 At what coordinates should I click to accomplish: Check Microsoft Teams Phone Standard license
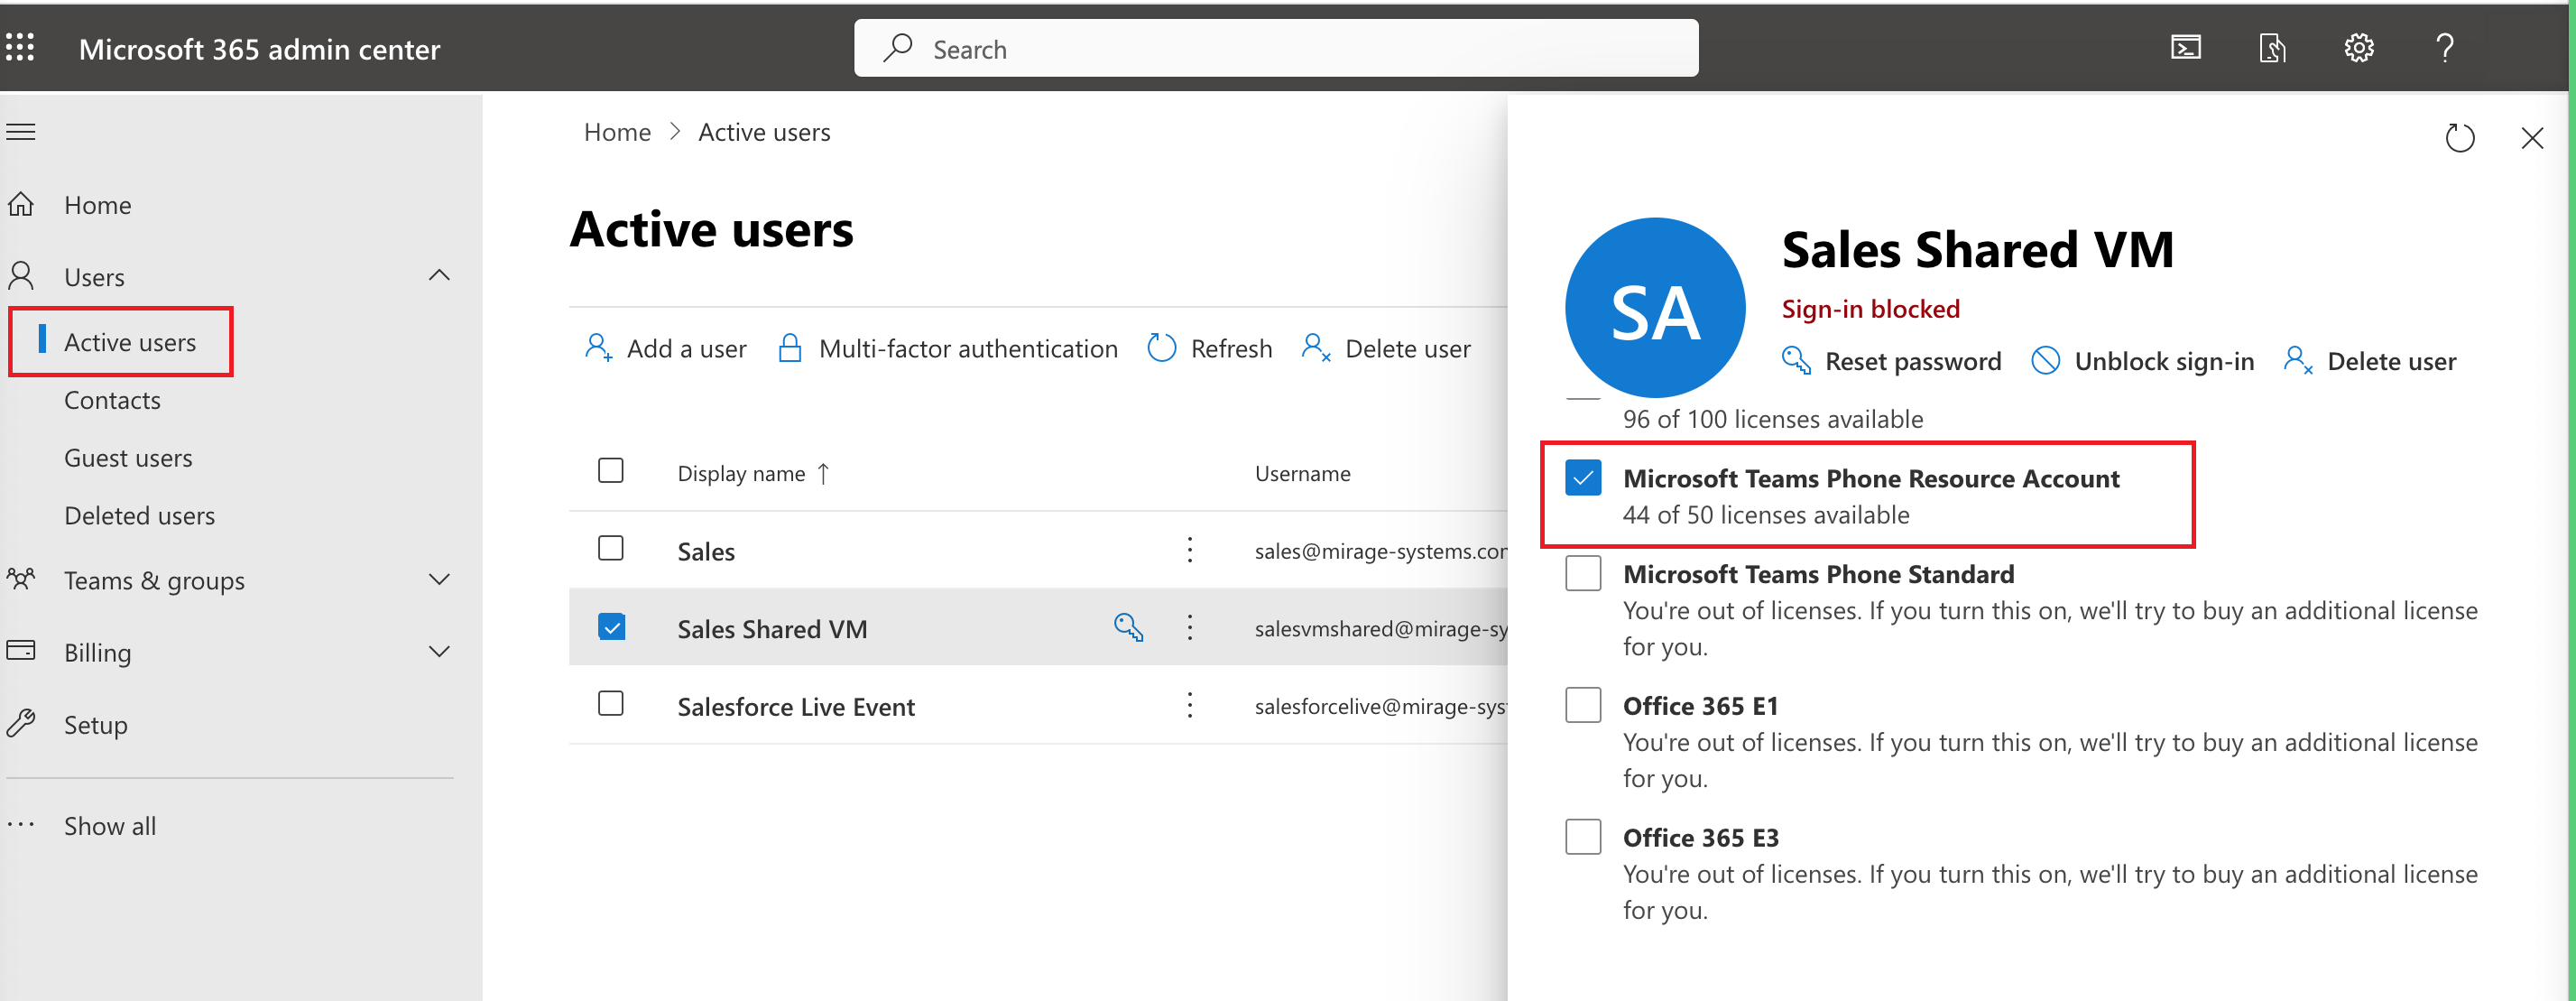pos(1583,574)
